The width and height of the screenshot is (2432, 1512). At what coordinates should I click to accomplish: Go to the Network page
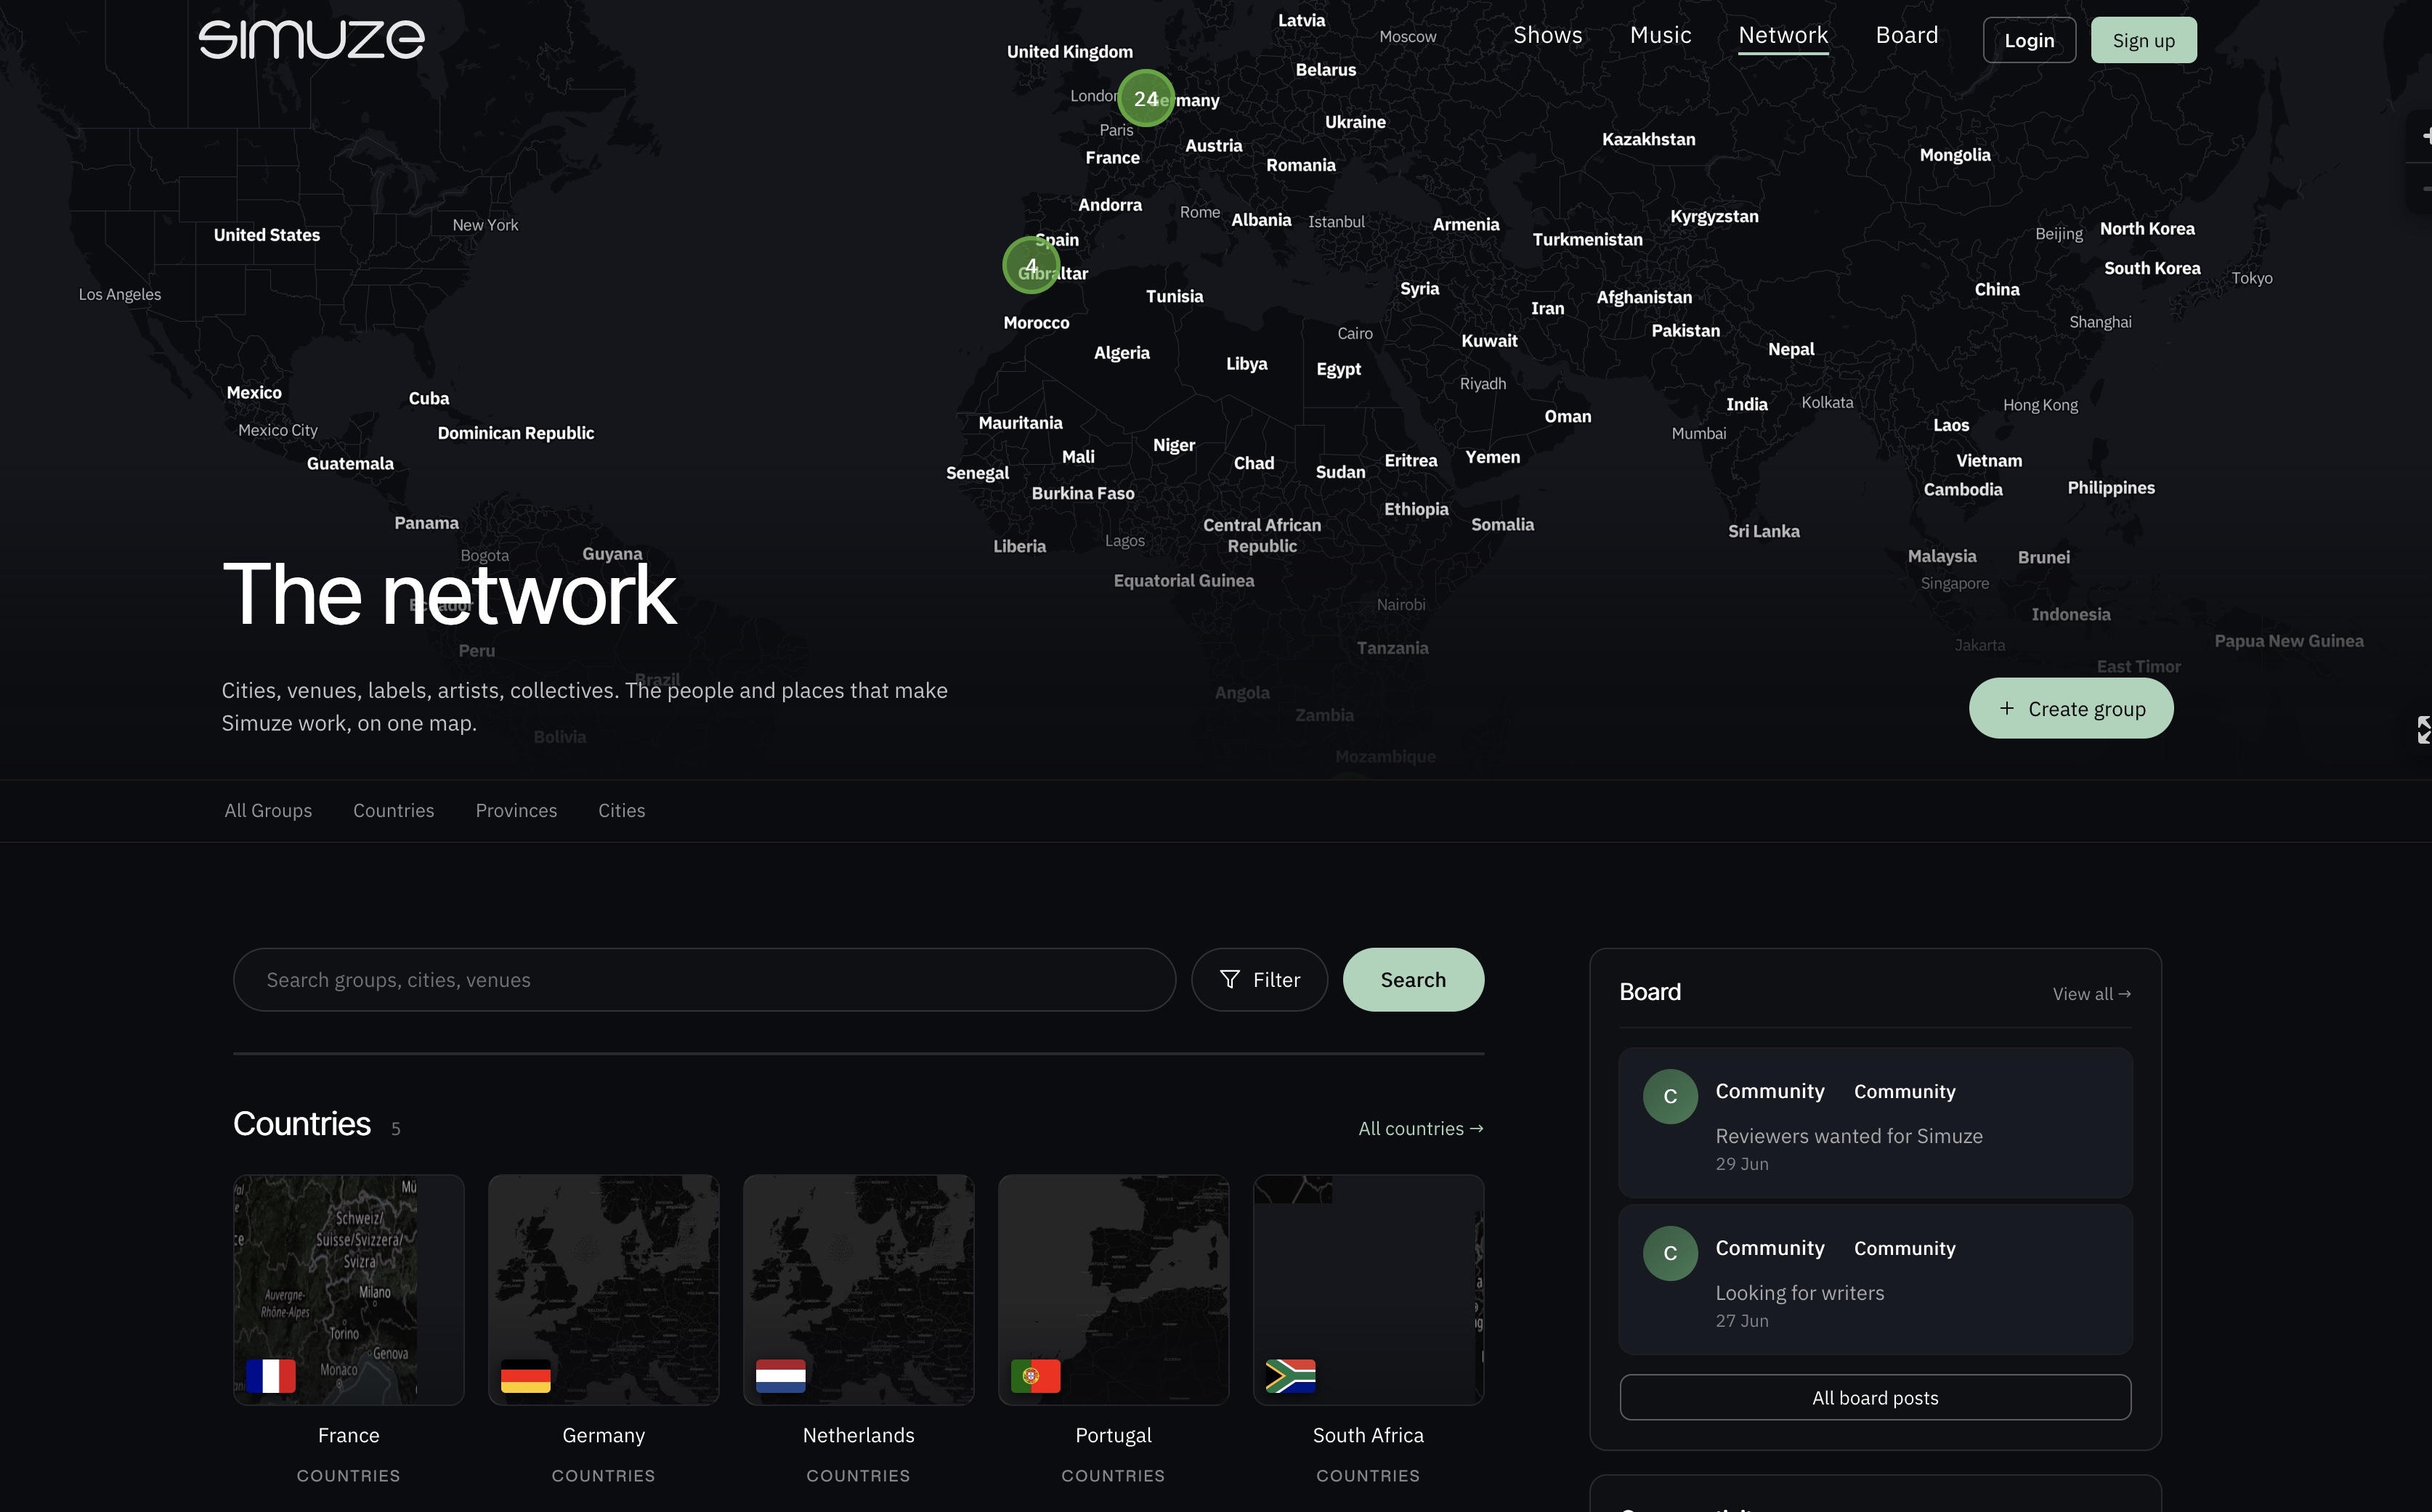[1783, 35]
